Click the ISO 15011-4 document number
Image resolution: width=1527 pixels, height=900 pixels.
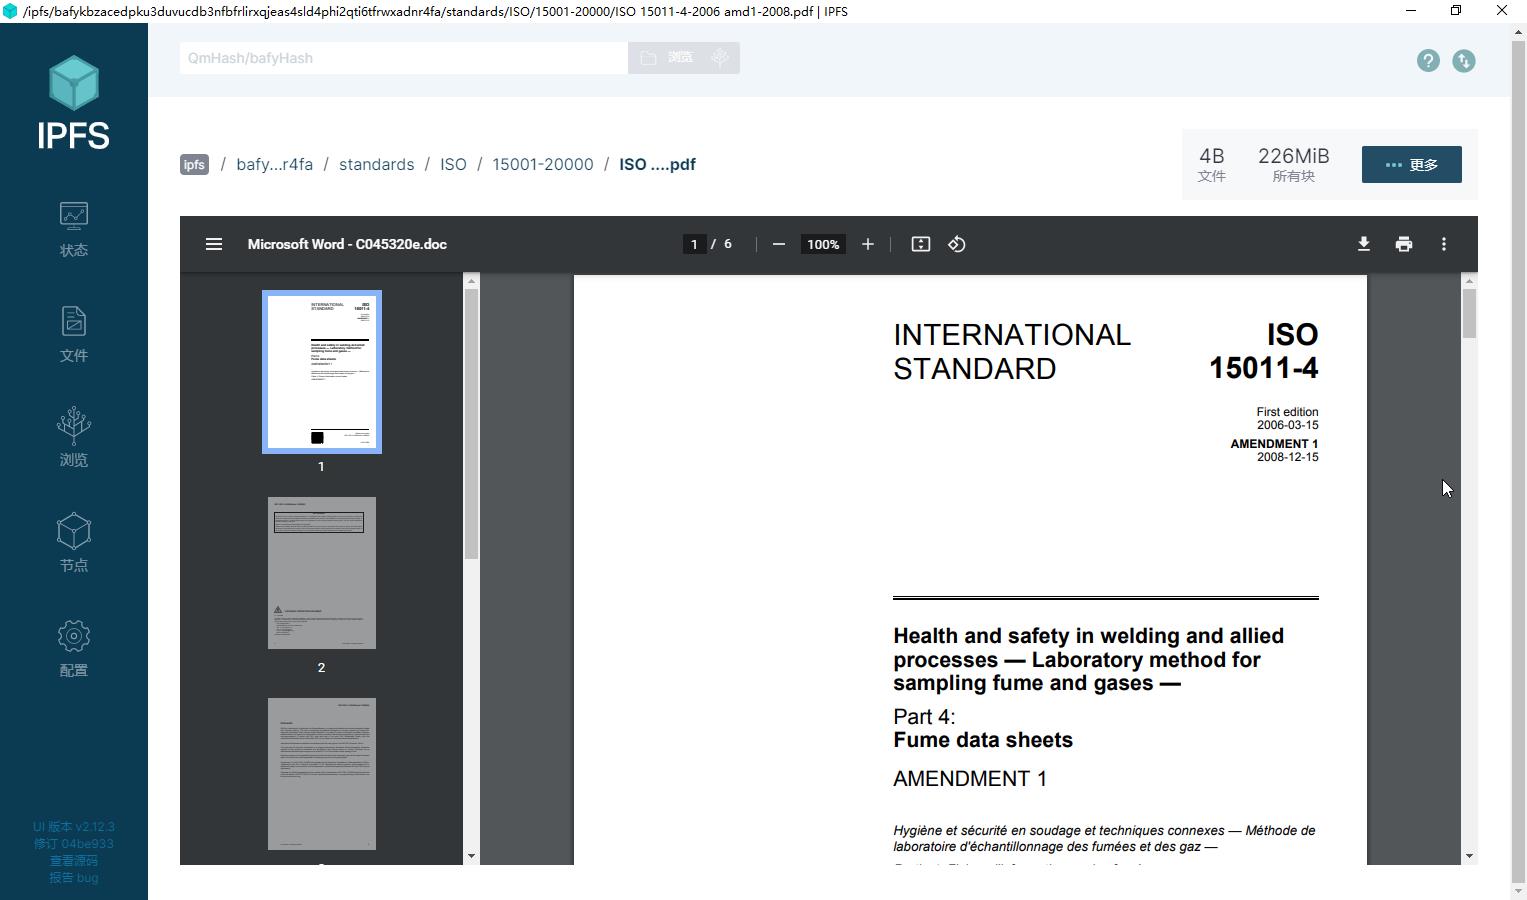tap(1264, 351)
